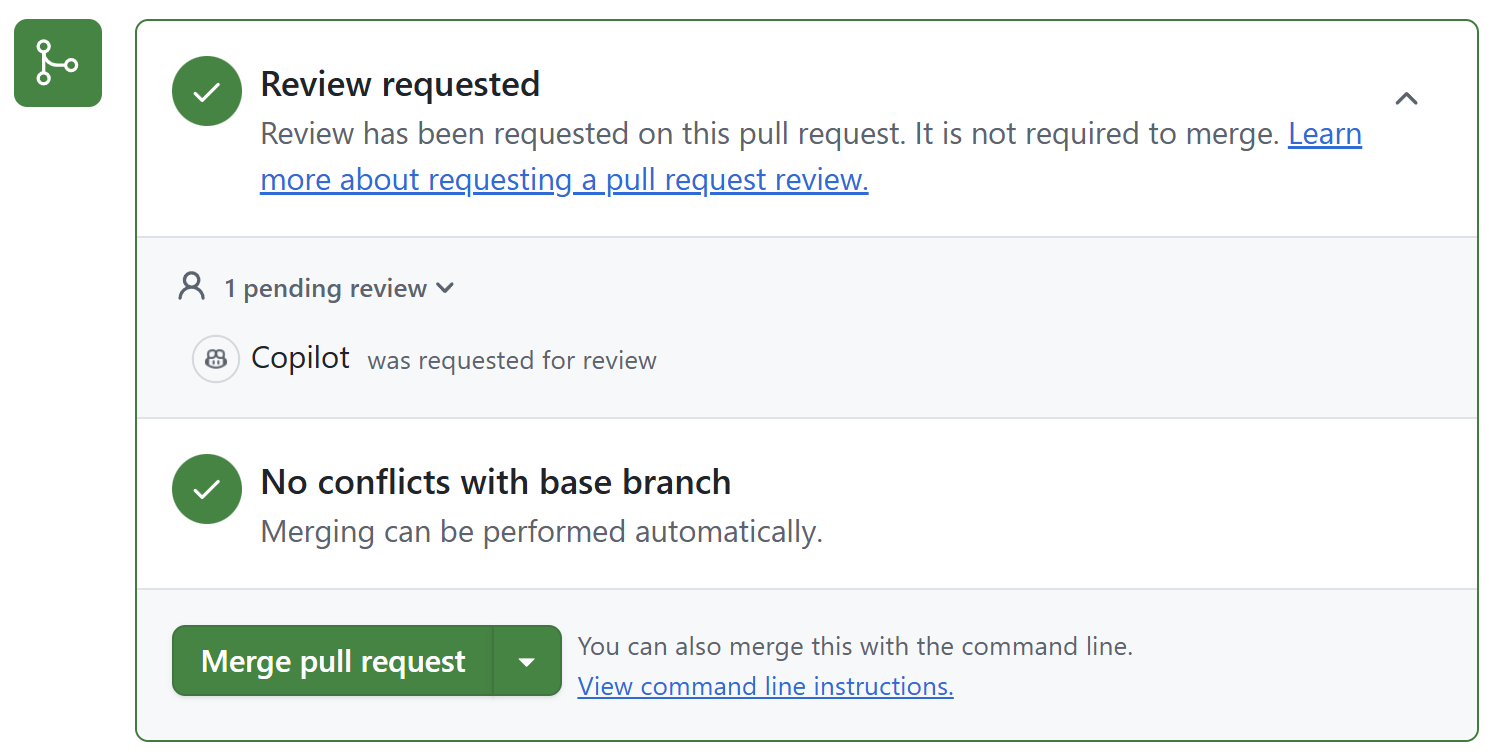Open the Learn more about requesting review link
1494x756 pixels.
[1324, 134]
